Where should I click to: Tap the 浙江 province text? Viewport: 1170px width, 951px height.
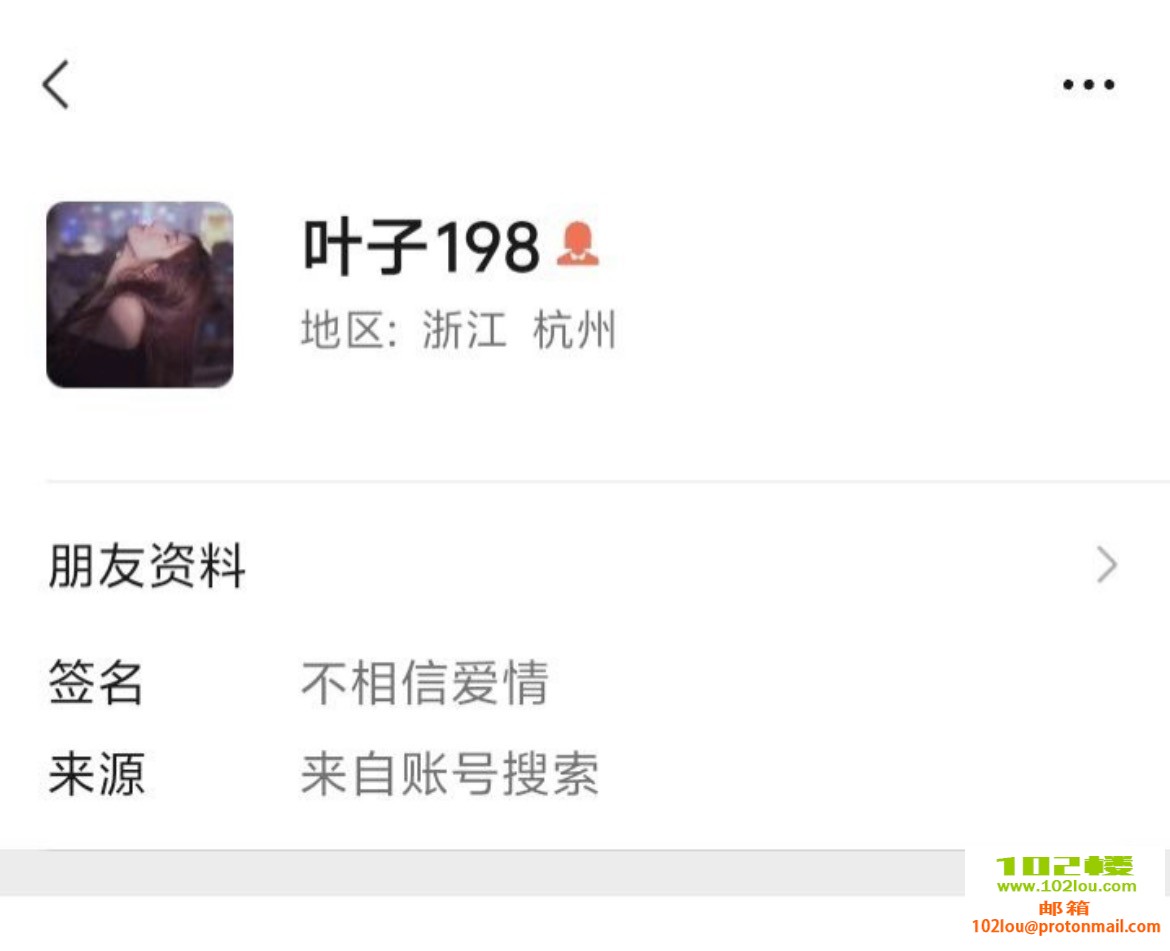click(x=464, y=330)
